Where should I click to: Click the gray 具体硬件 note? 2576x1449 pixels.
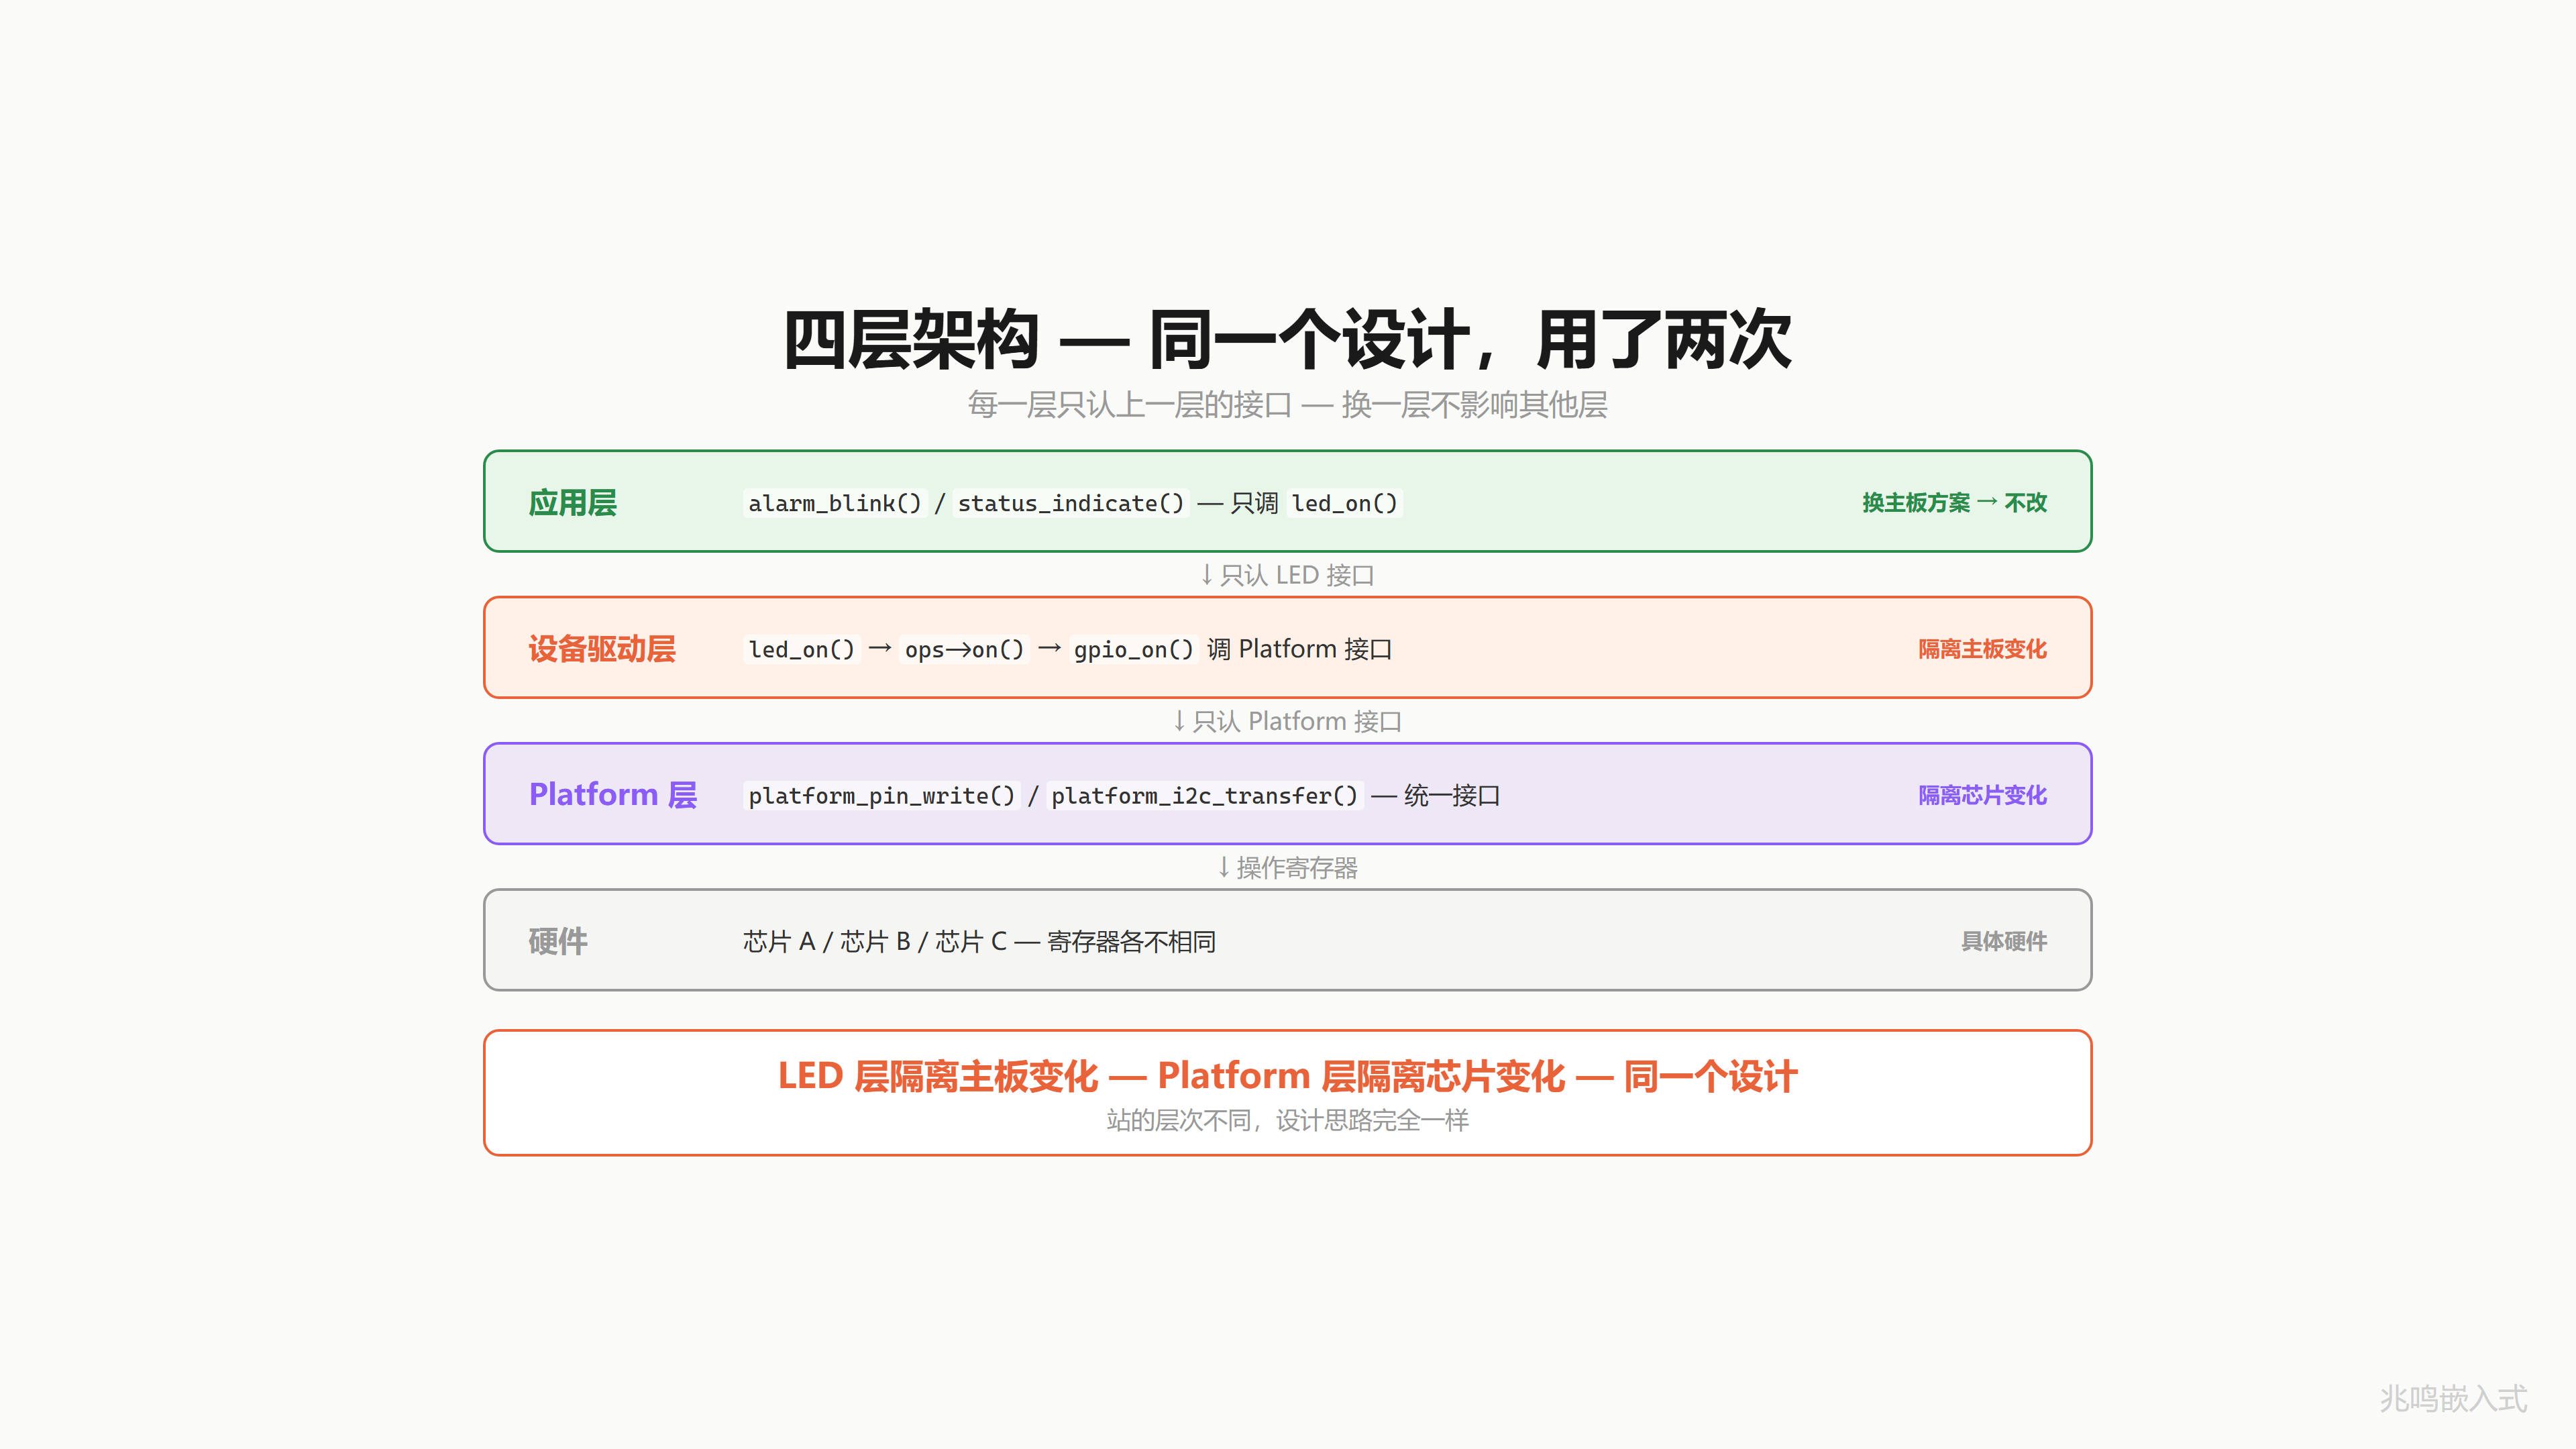click(x=2004, y=941)
